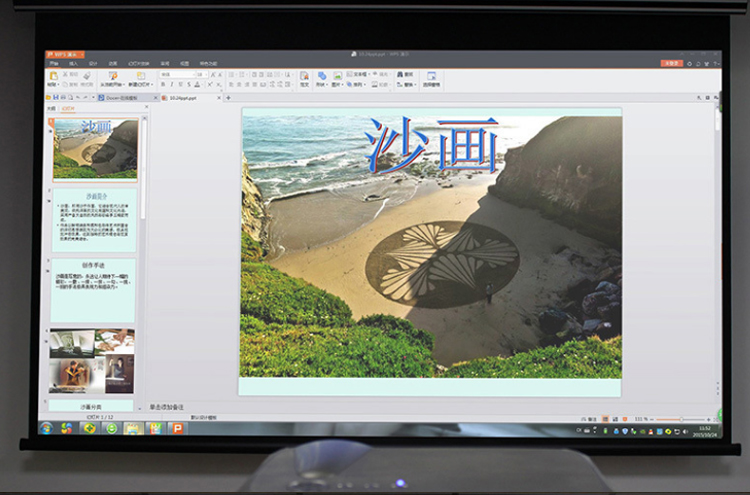Image resolution: width=750 pixels, height=495 pixels.
Task: Click the Shapes icon in ribbon
Action: click(322, 76)
